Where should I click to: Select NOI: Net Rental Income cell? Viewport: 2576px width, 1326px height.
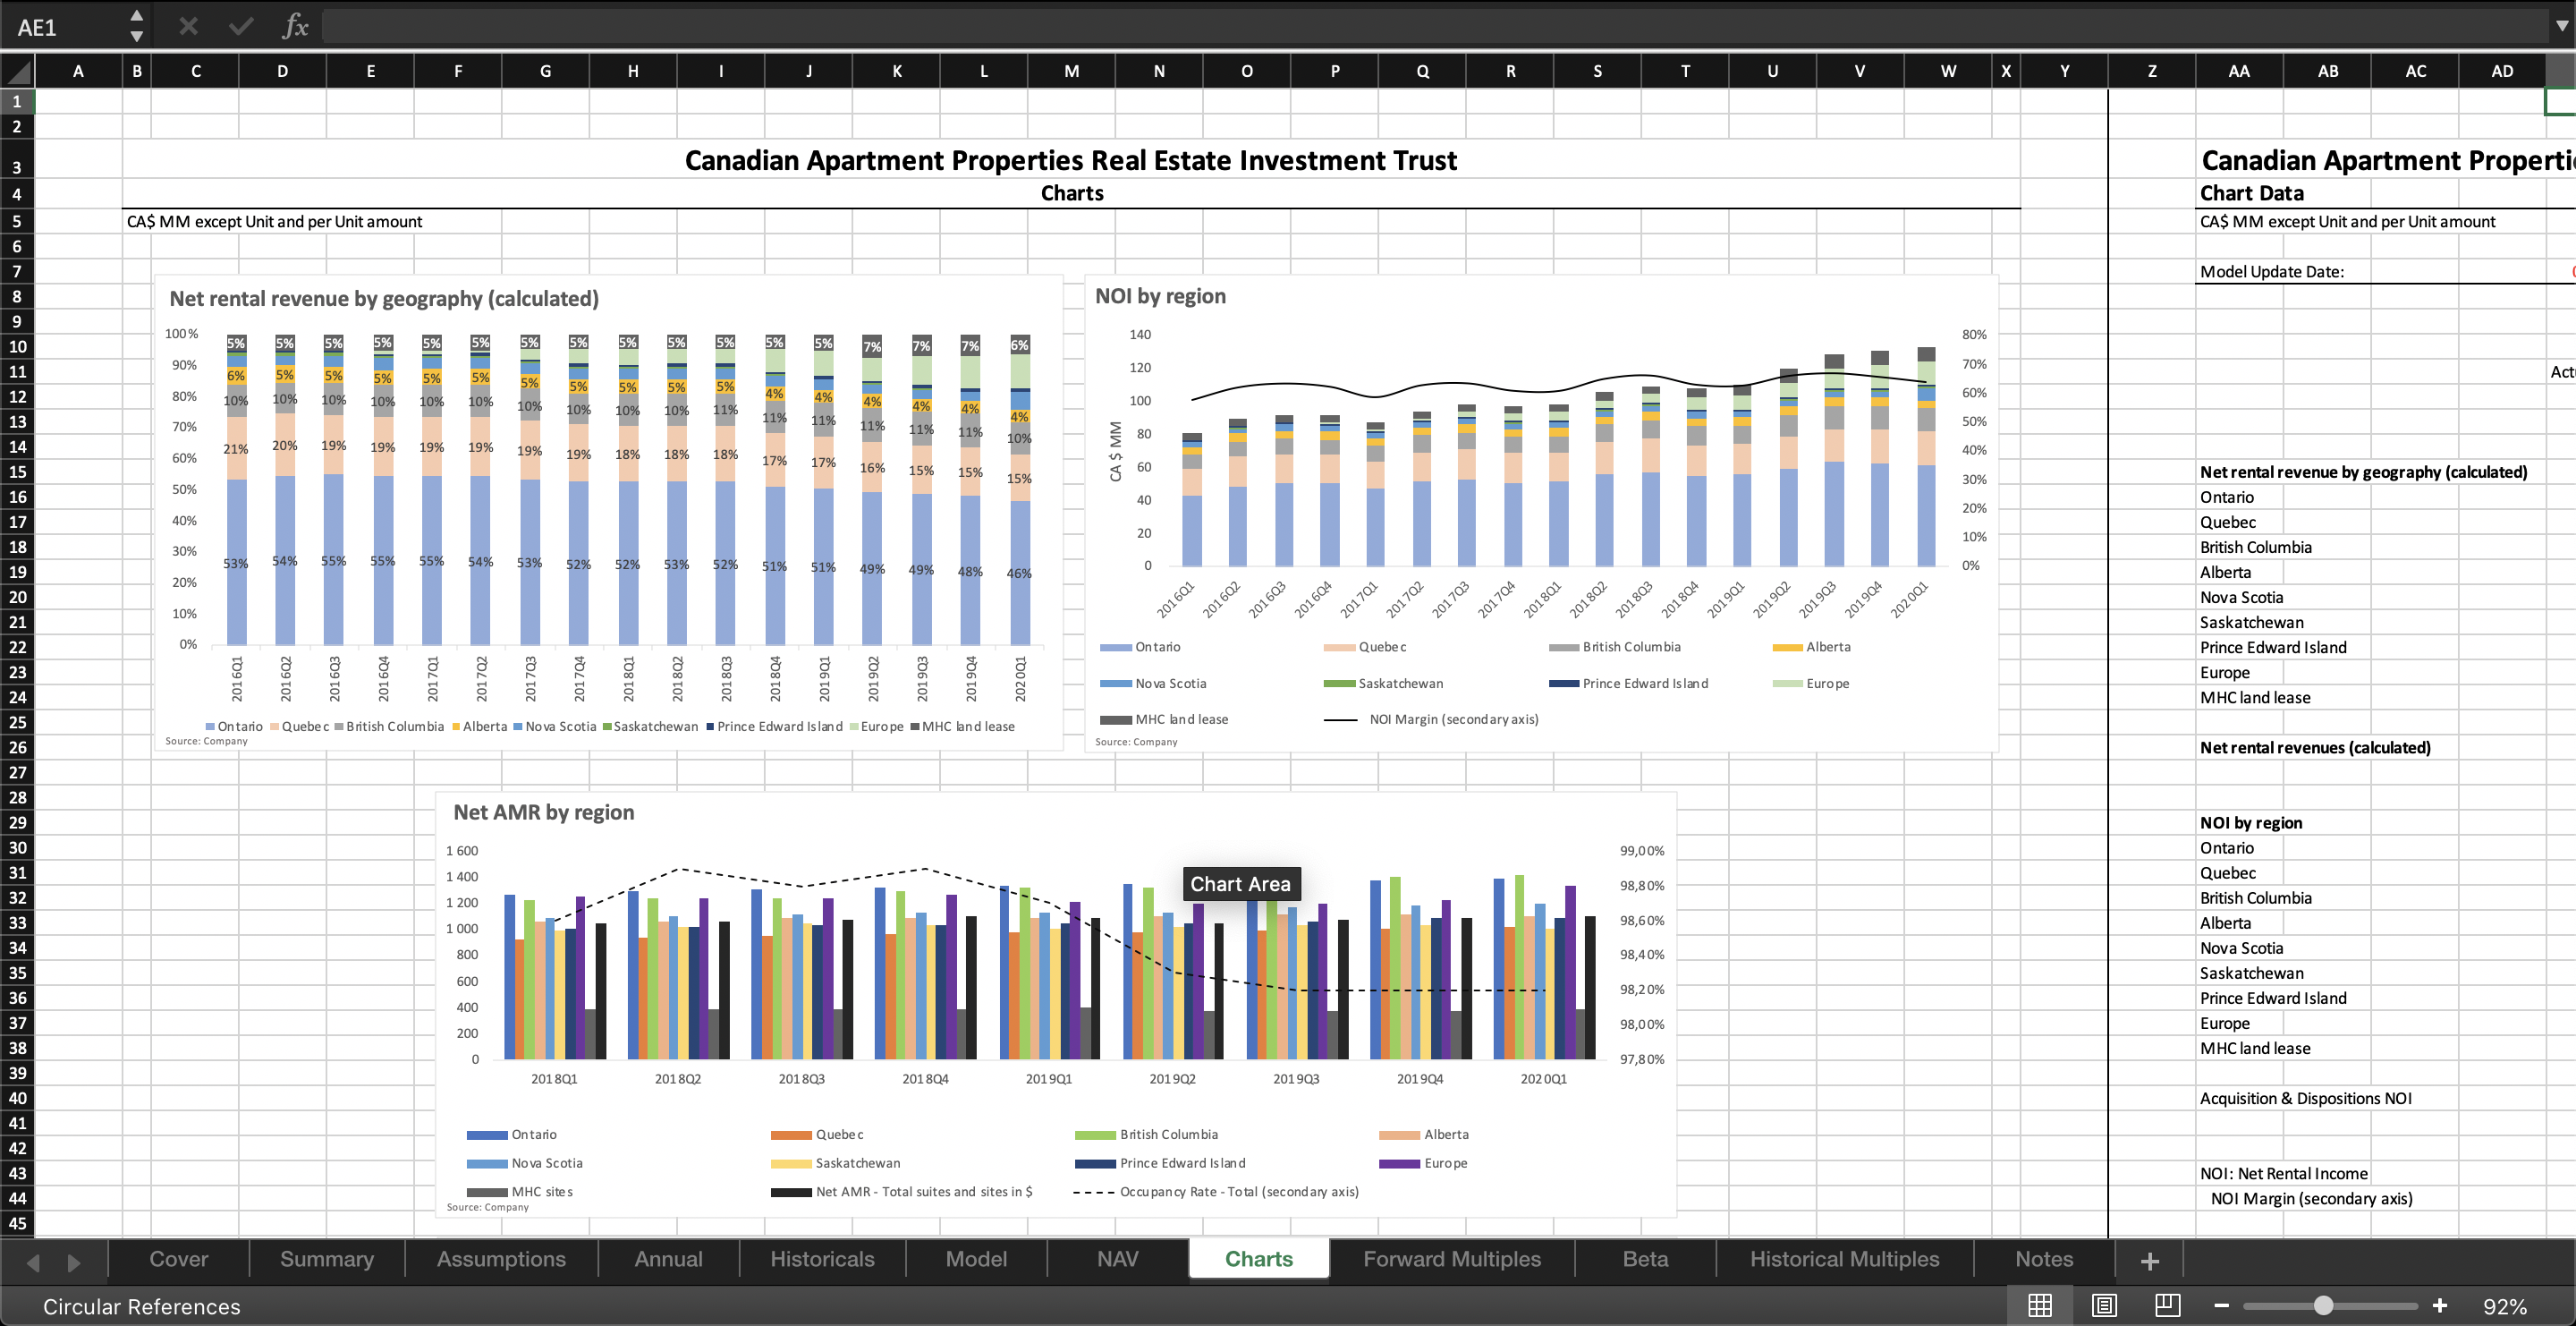point(2283,1173)
